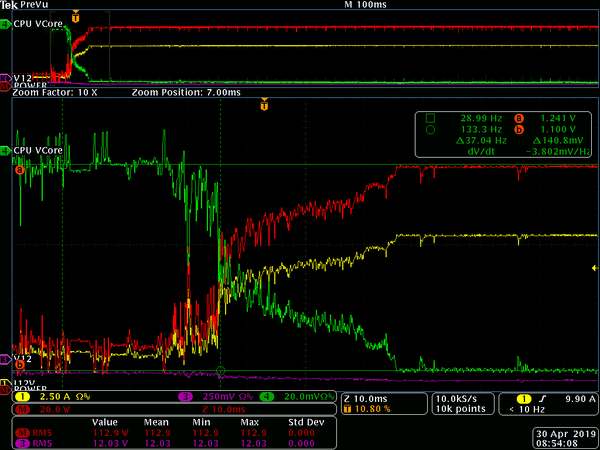Screen dimensions: 600x450
Task: Click the 10.80 % trigger position value
Action: pos(373,409)
